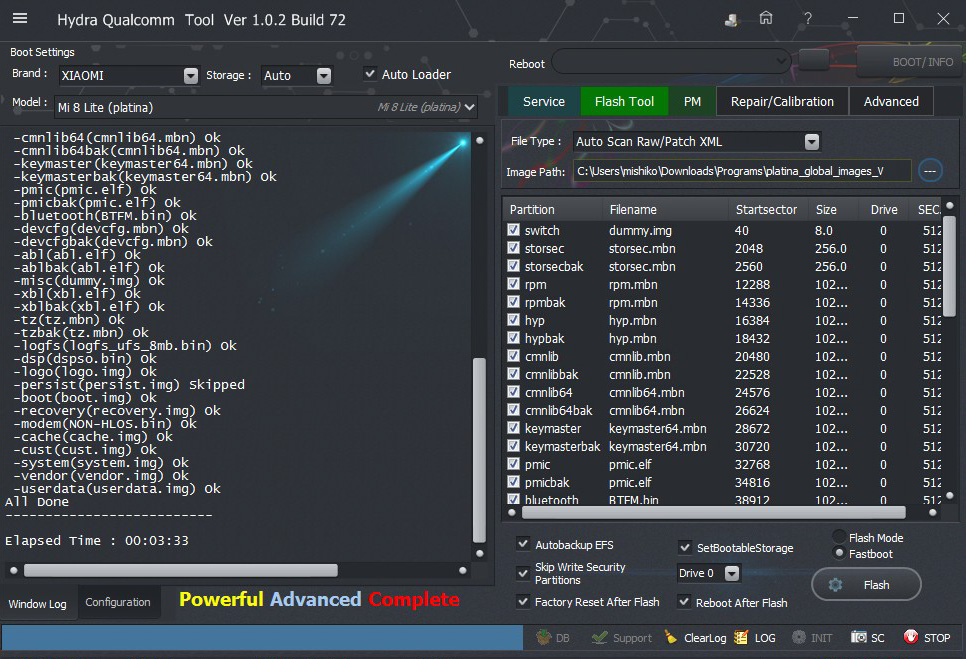Open the Advanced tab

891,102
